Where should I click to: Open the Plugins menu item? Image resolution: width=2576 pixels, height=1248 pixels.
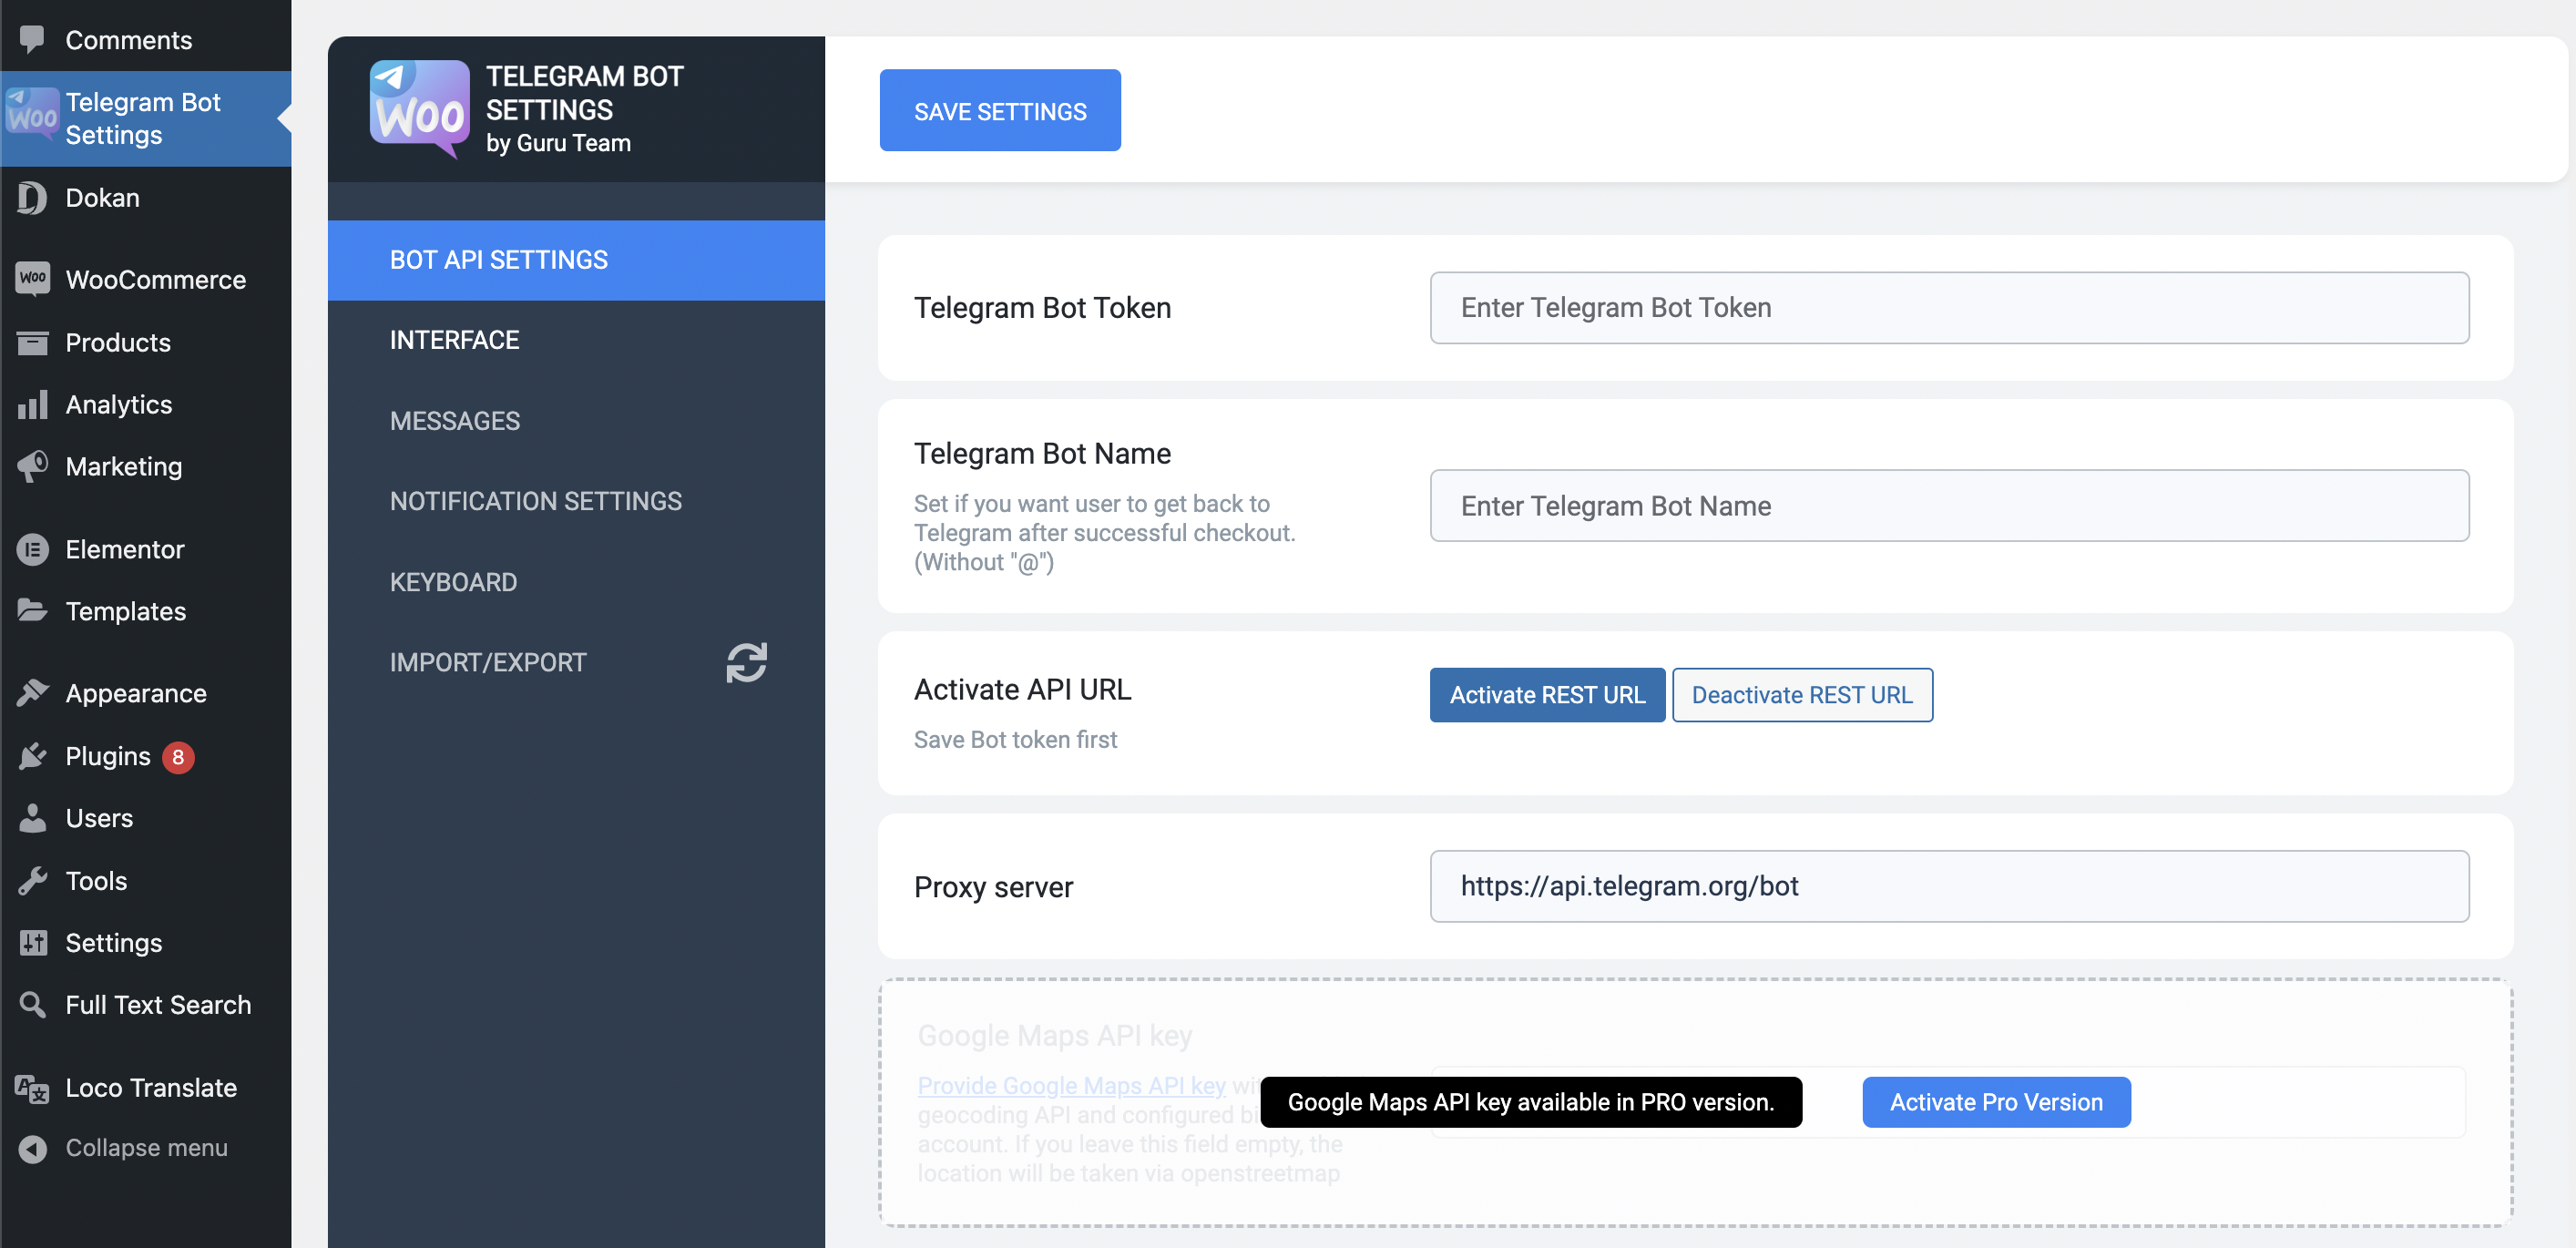pyautogui.click(x=146, y=756)
